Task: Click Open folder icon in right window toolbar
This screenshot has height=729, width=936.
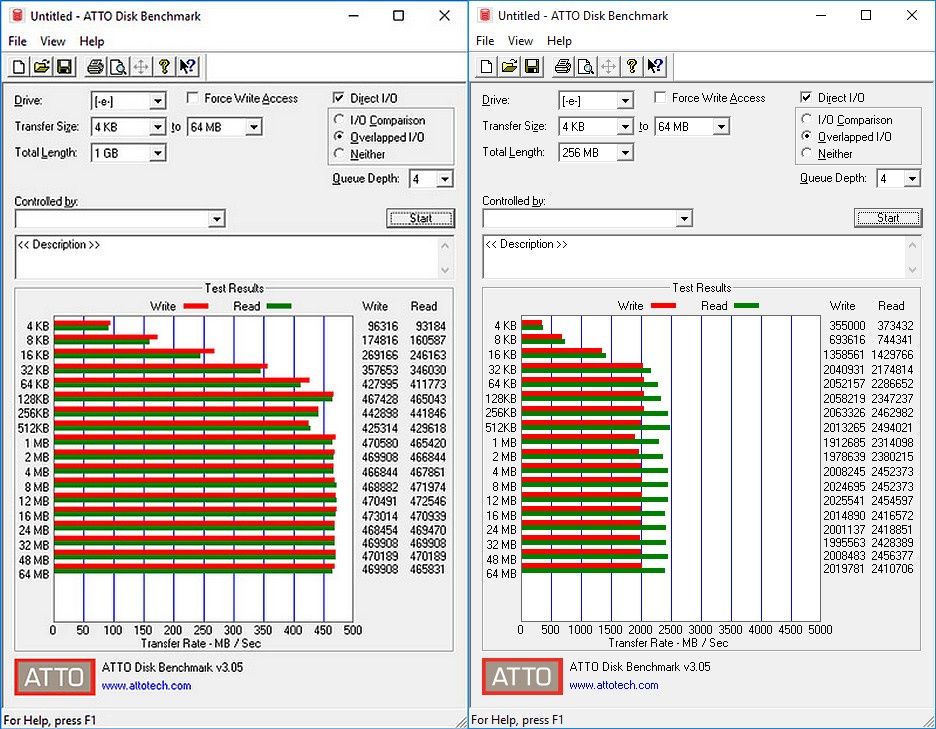Action: [509, 66]
